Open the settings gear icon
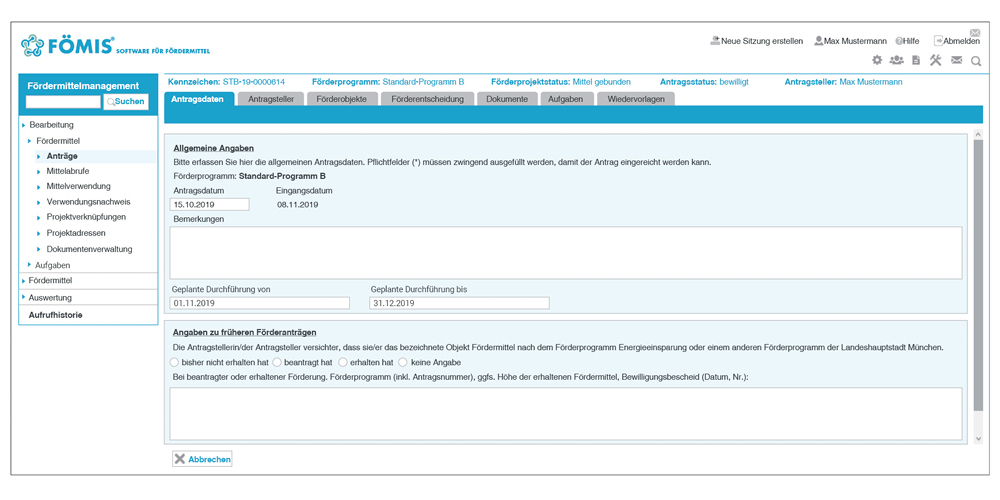This screenshot has height=500, width=1000. [877, 60]
